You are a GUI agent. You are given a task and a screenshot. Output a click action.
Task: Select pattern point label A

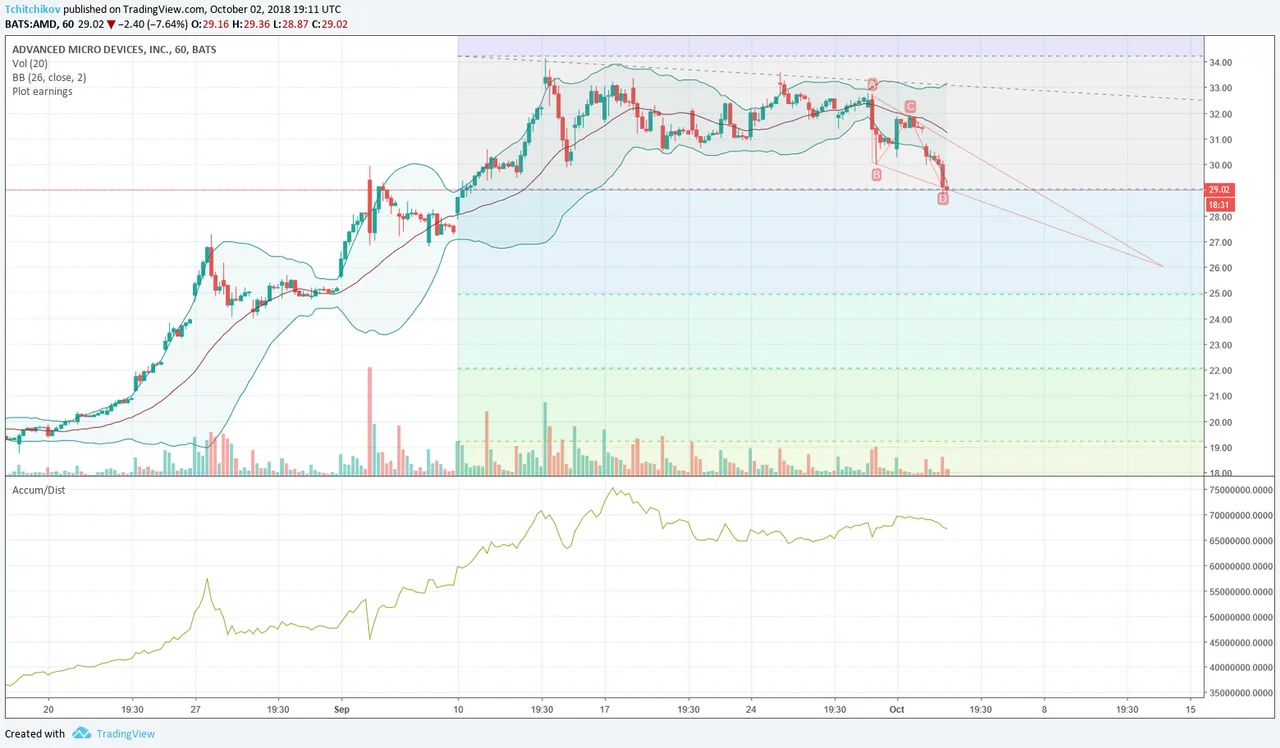[872, 84]
